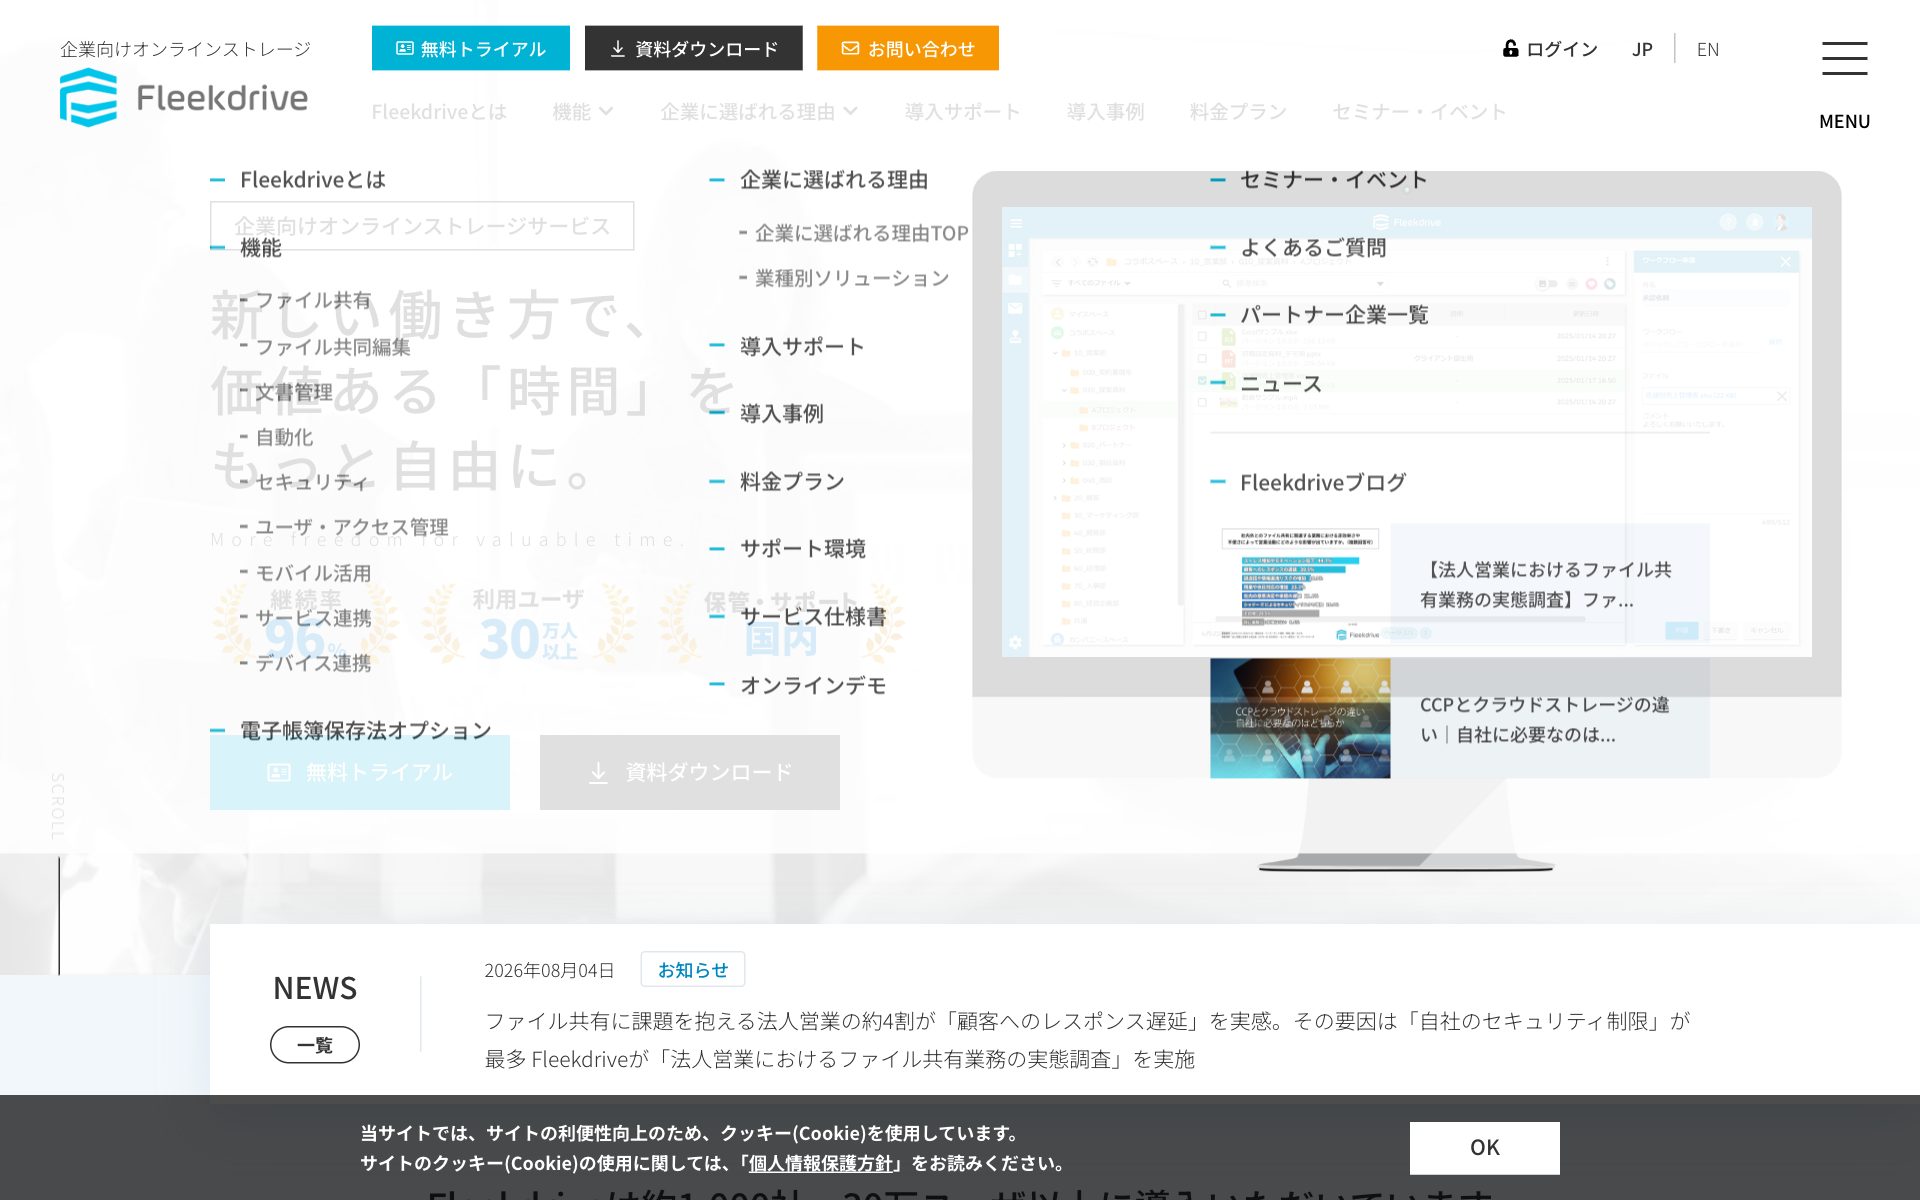Click the お知らせ news tag
Screen dimensions: 1920x1200
click(x=693, y=970)
